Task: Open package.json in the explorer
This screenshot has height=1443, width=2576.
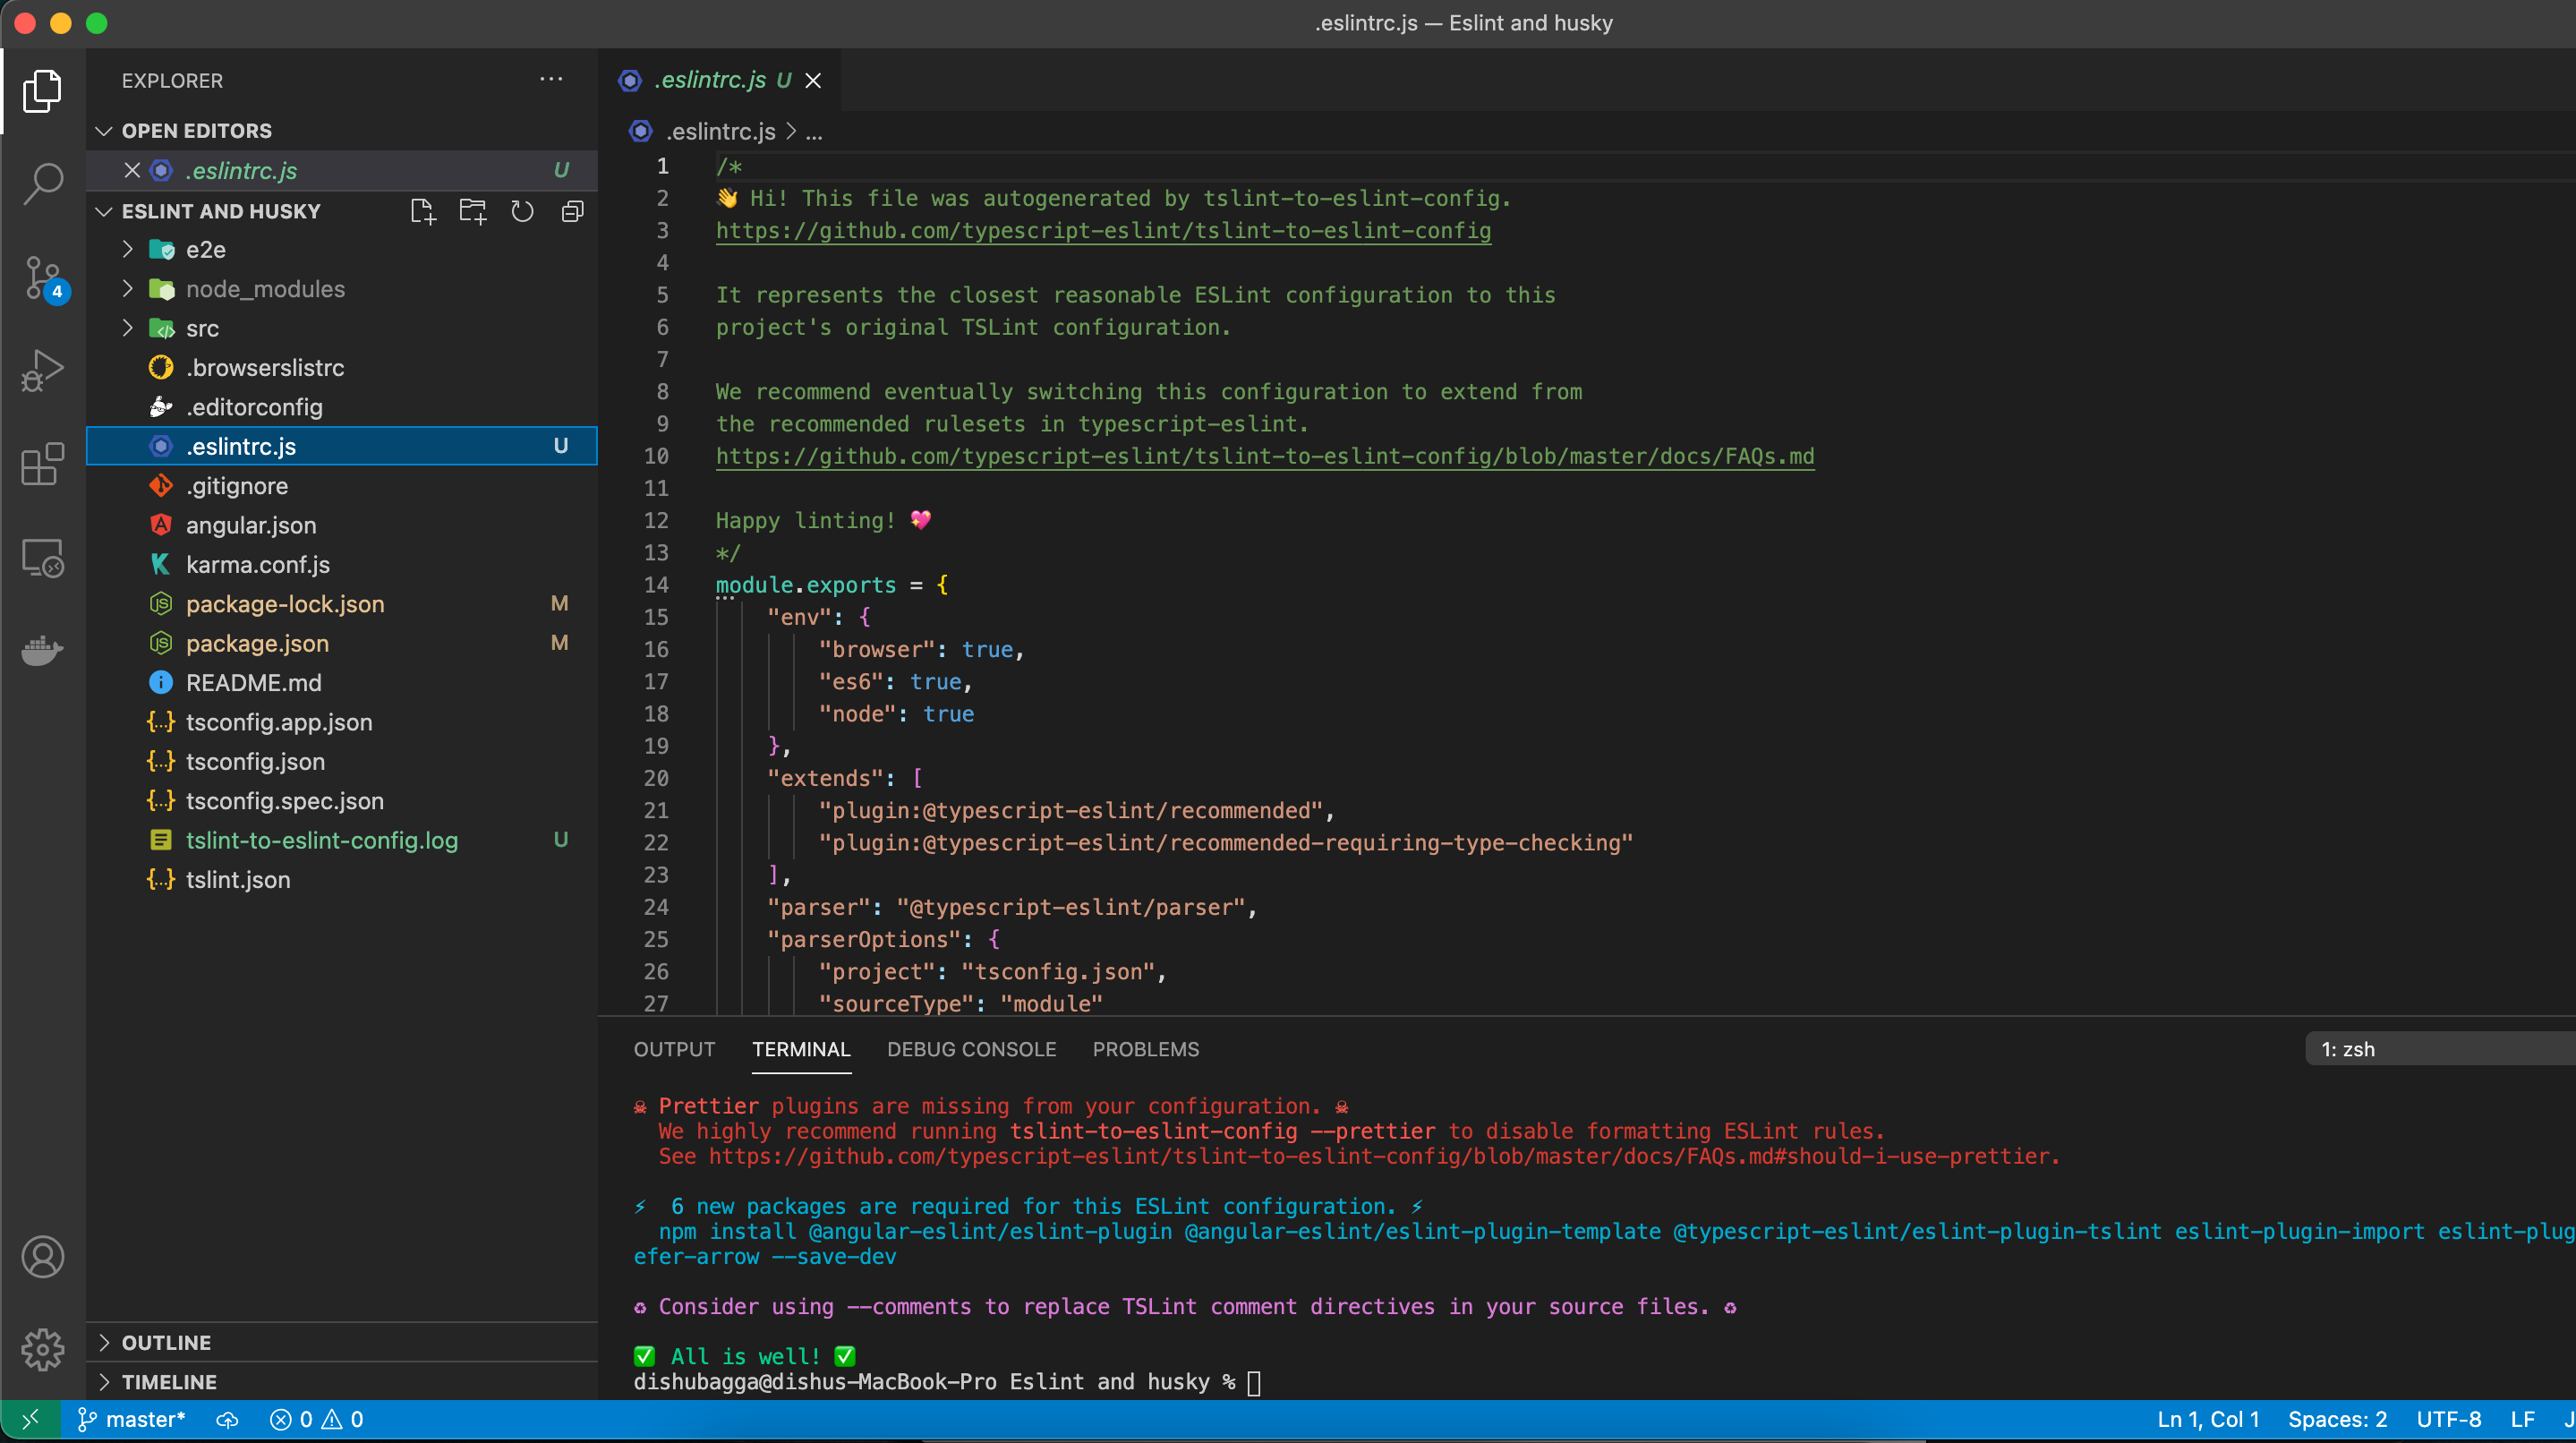Action: (257, 643)
